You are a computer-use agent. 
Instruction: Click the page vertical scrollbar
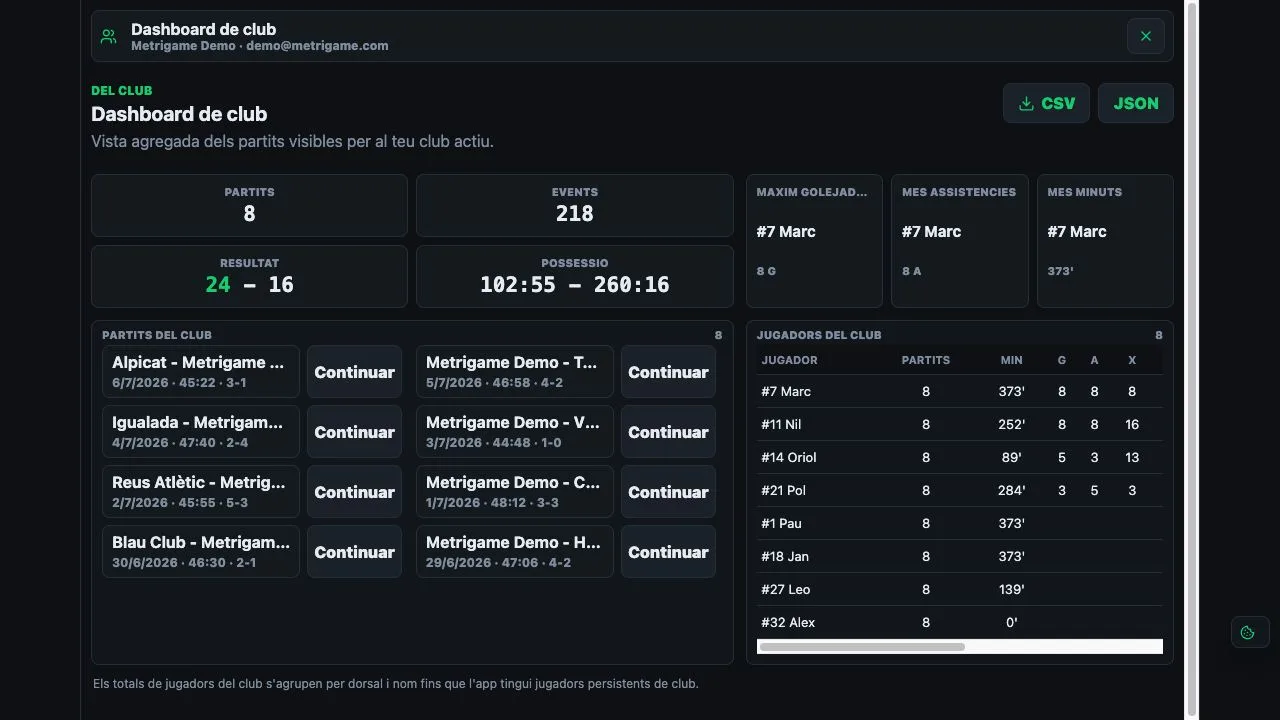(x=1191, y=360)
